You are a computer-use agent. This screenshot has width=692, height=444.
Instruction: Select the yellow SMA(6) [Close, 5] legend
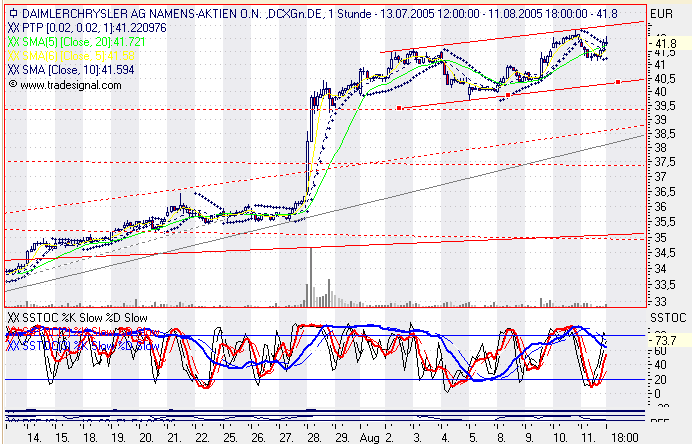71,56
